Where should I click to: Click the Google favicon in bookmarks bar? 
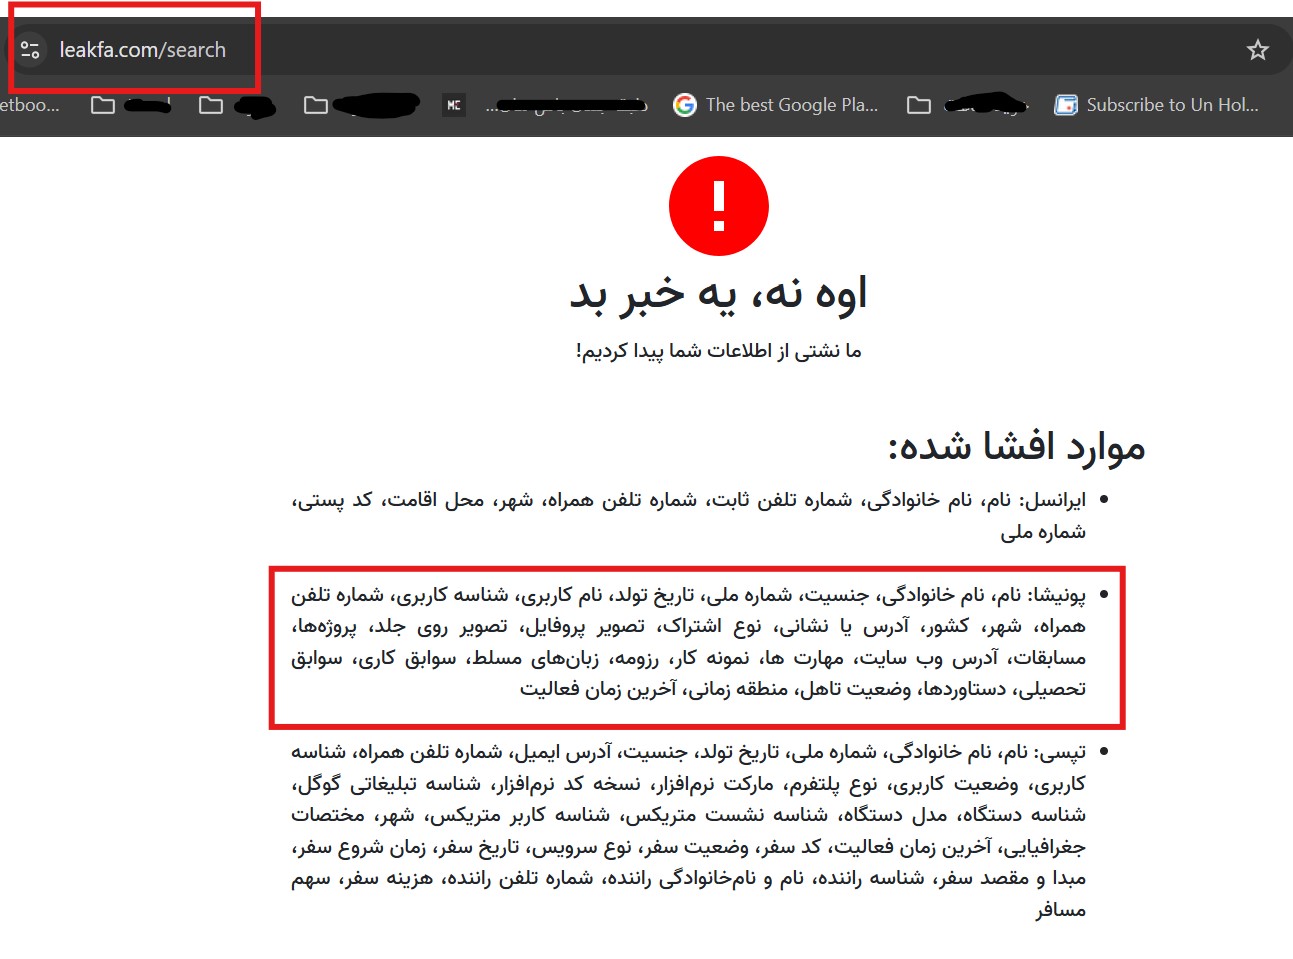685,105
